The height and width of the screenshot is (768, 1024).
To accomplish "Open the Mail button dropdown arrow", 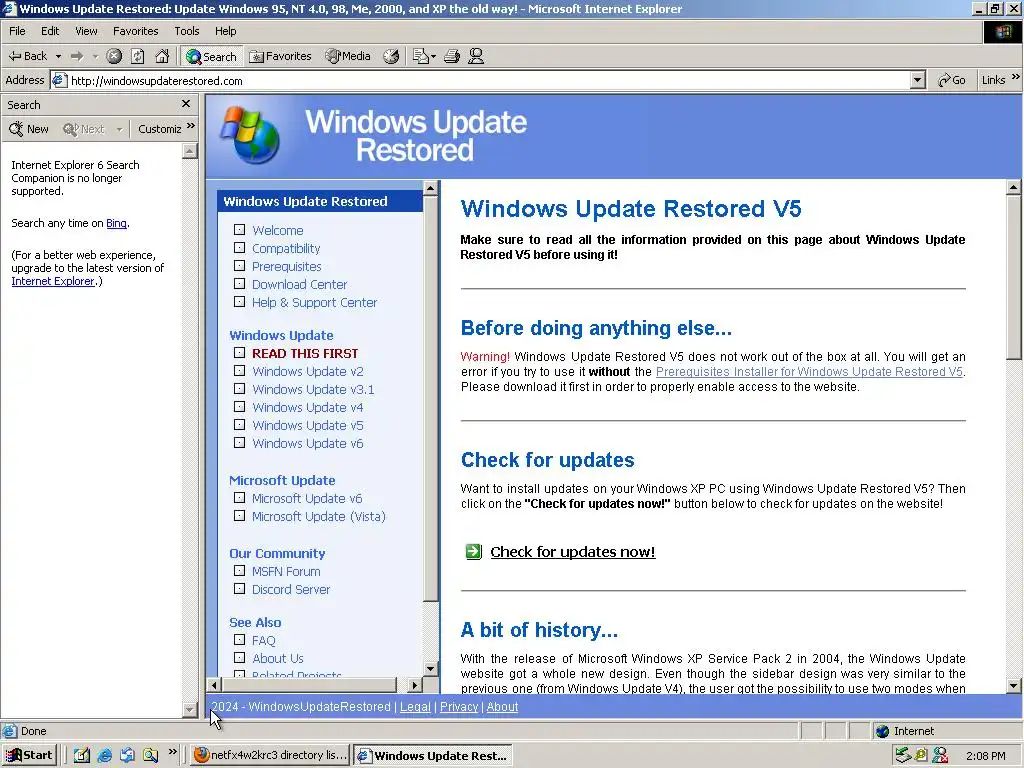I will point(434,56).
